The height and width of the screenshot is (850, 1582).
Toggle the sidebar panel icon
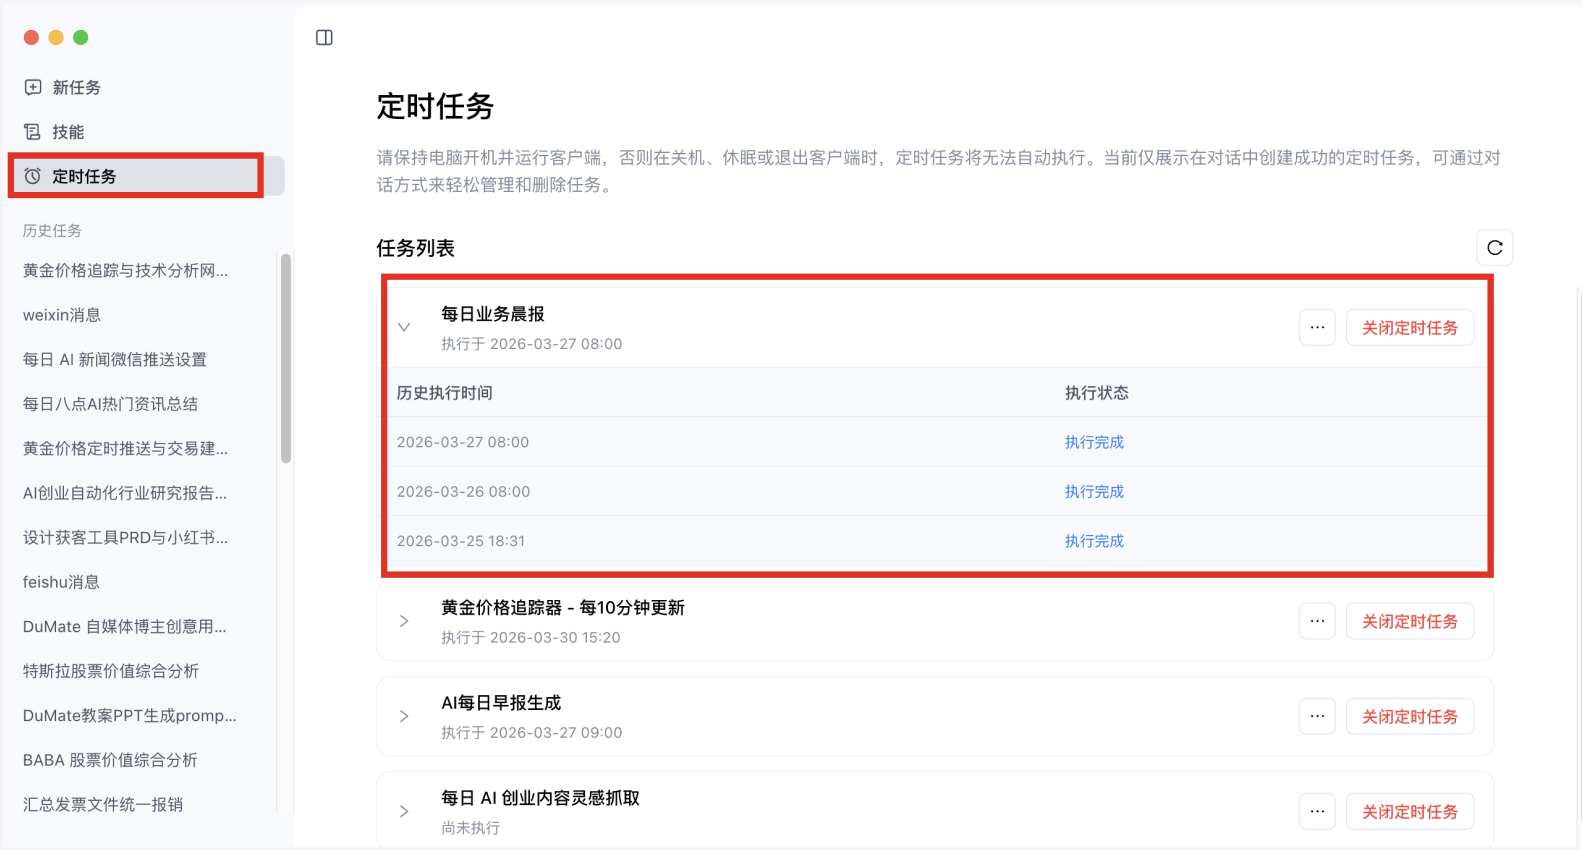click(x=324, y=38)
